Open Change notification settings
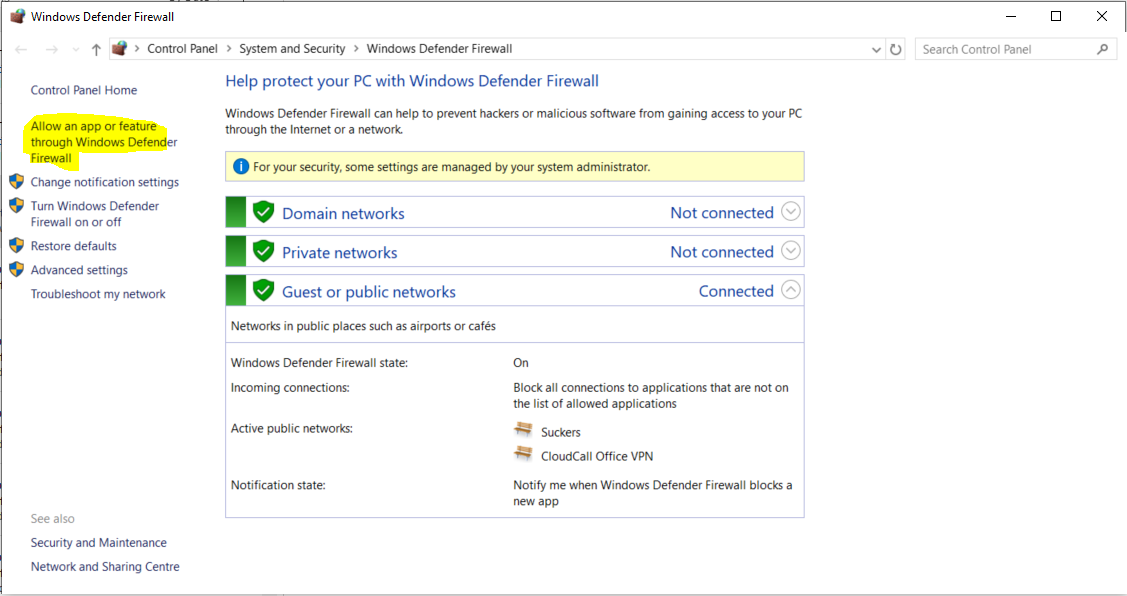The height and width of the screenshot is (596, 1127). [x=104, y=182]
